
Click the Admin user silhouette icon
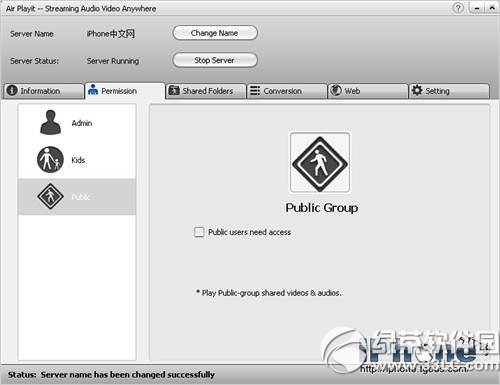[x=50, y=122]
